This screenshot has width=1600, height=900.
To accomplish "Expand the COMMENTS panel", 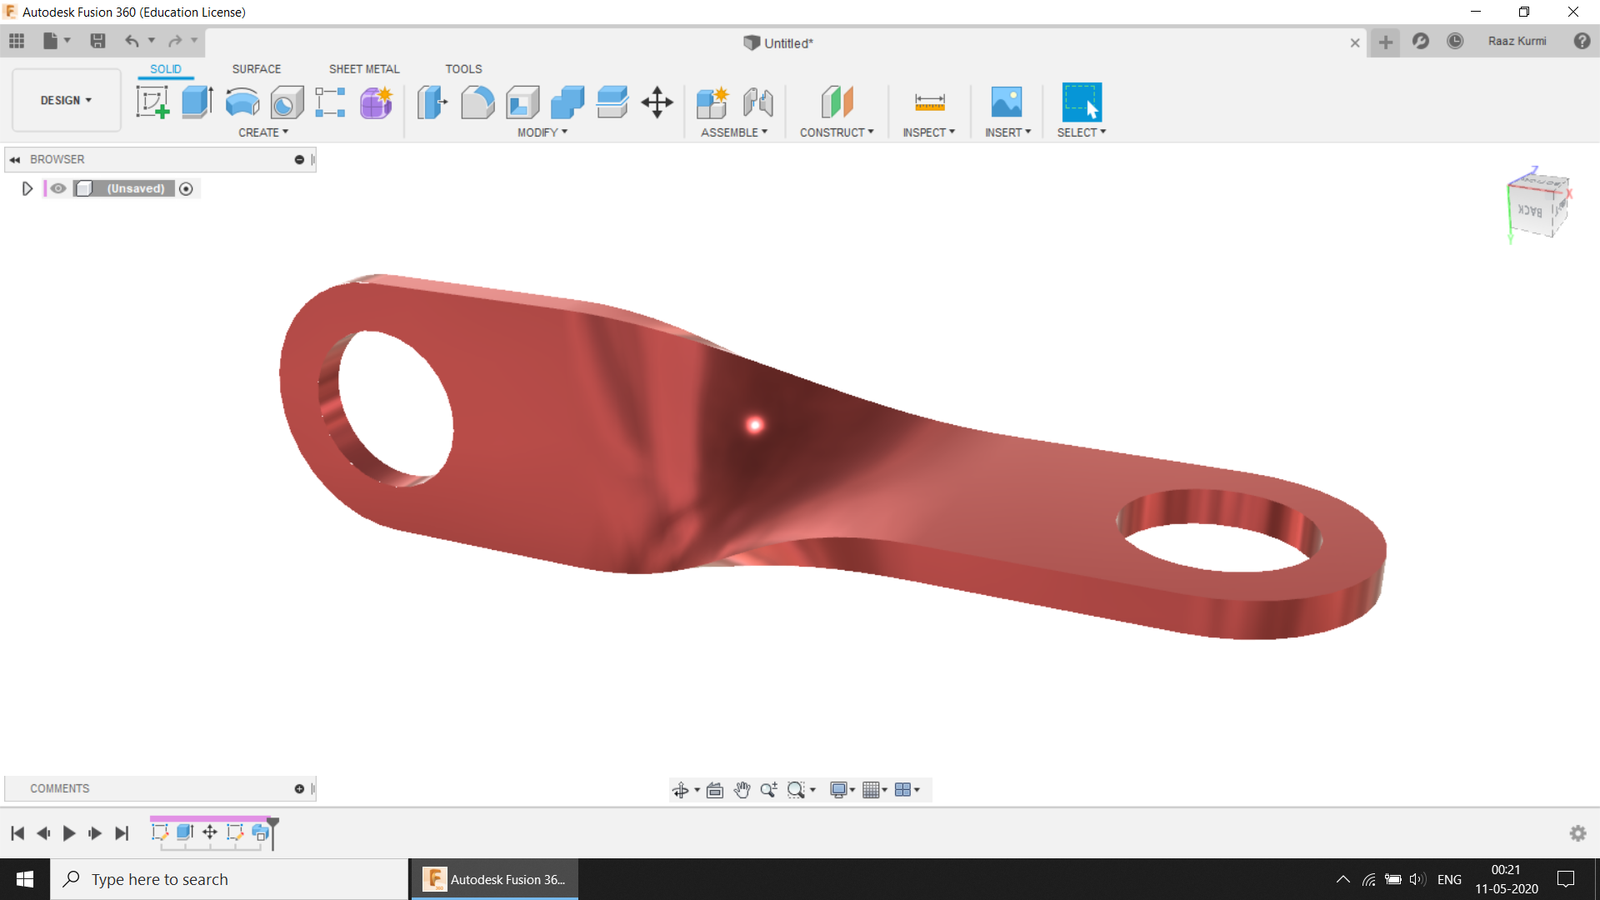I will pos(299,789).
